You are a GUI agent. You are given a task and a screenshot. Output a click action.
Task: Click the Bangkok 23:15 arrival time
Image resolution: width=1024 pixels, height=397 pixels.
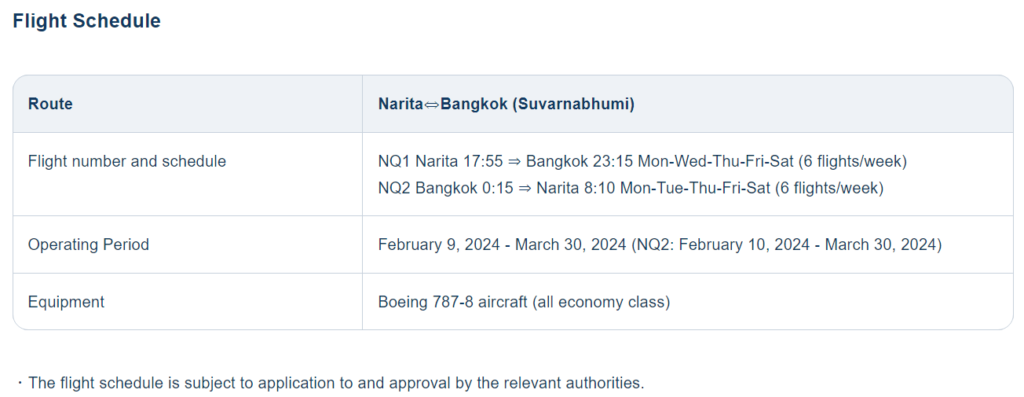pos(580,161)
